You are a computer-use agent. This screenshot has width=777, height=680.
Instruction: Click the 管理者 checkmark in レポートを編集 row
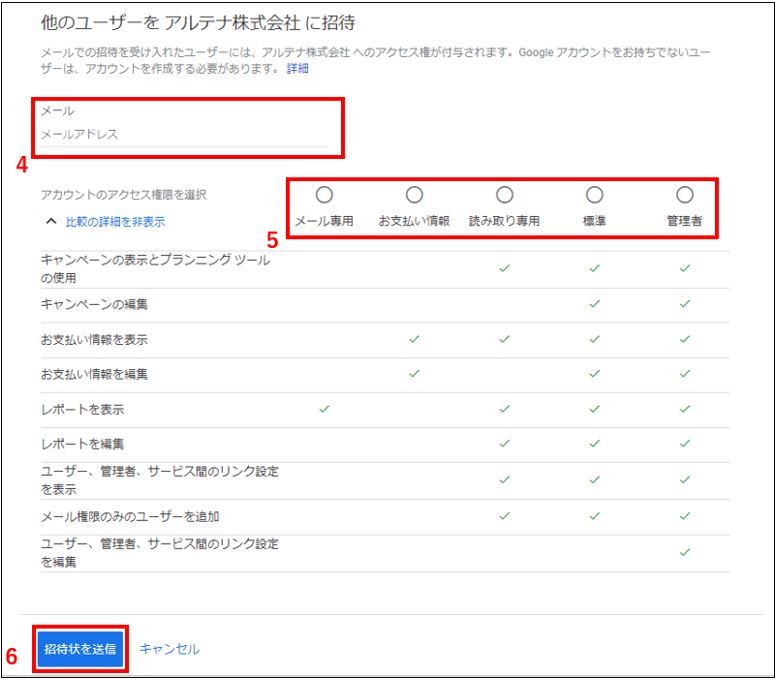(684, 443)
